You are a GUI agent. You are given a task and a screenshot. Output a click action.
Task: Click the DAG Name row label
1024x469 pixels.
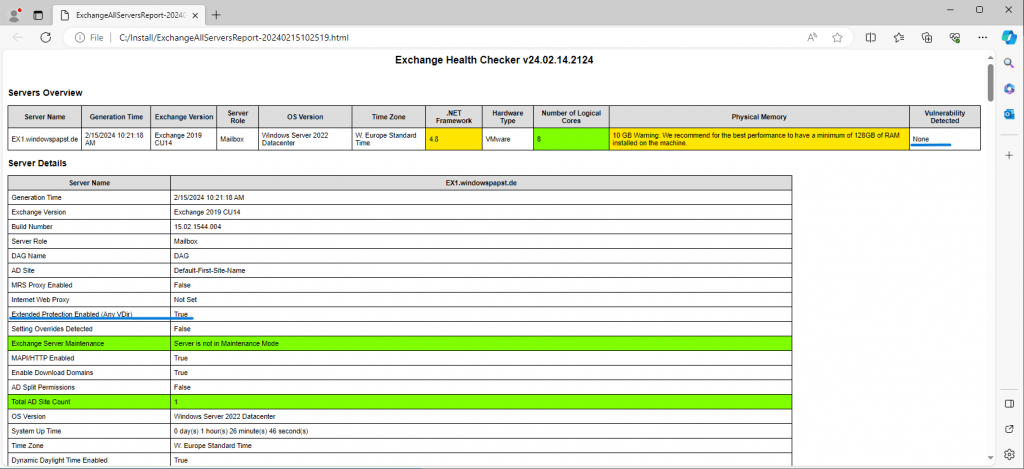(x=29, y=256)
